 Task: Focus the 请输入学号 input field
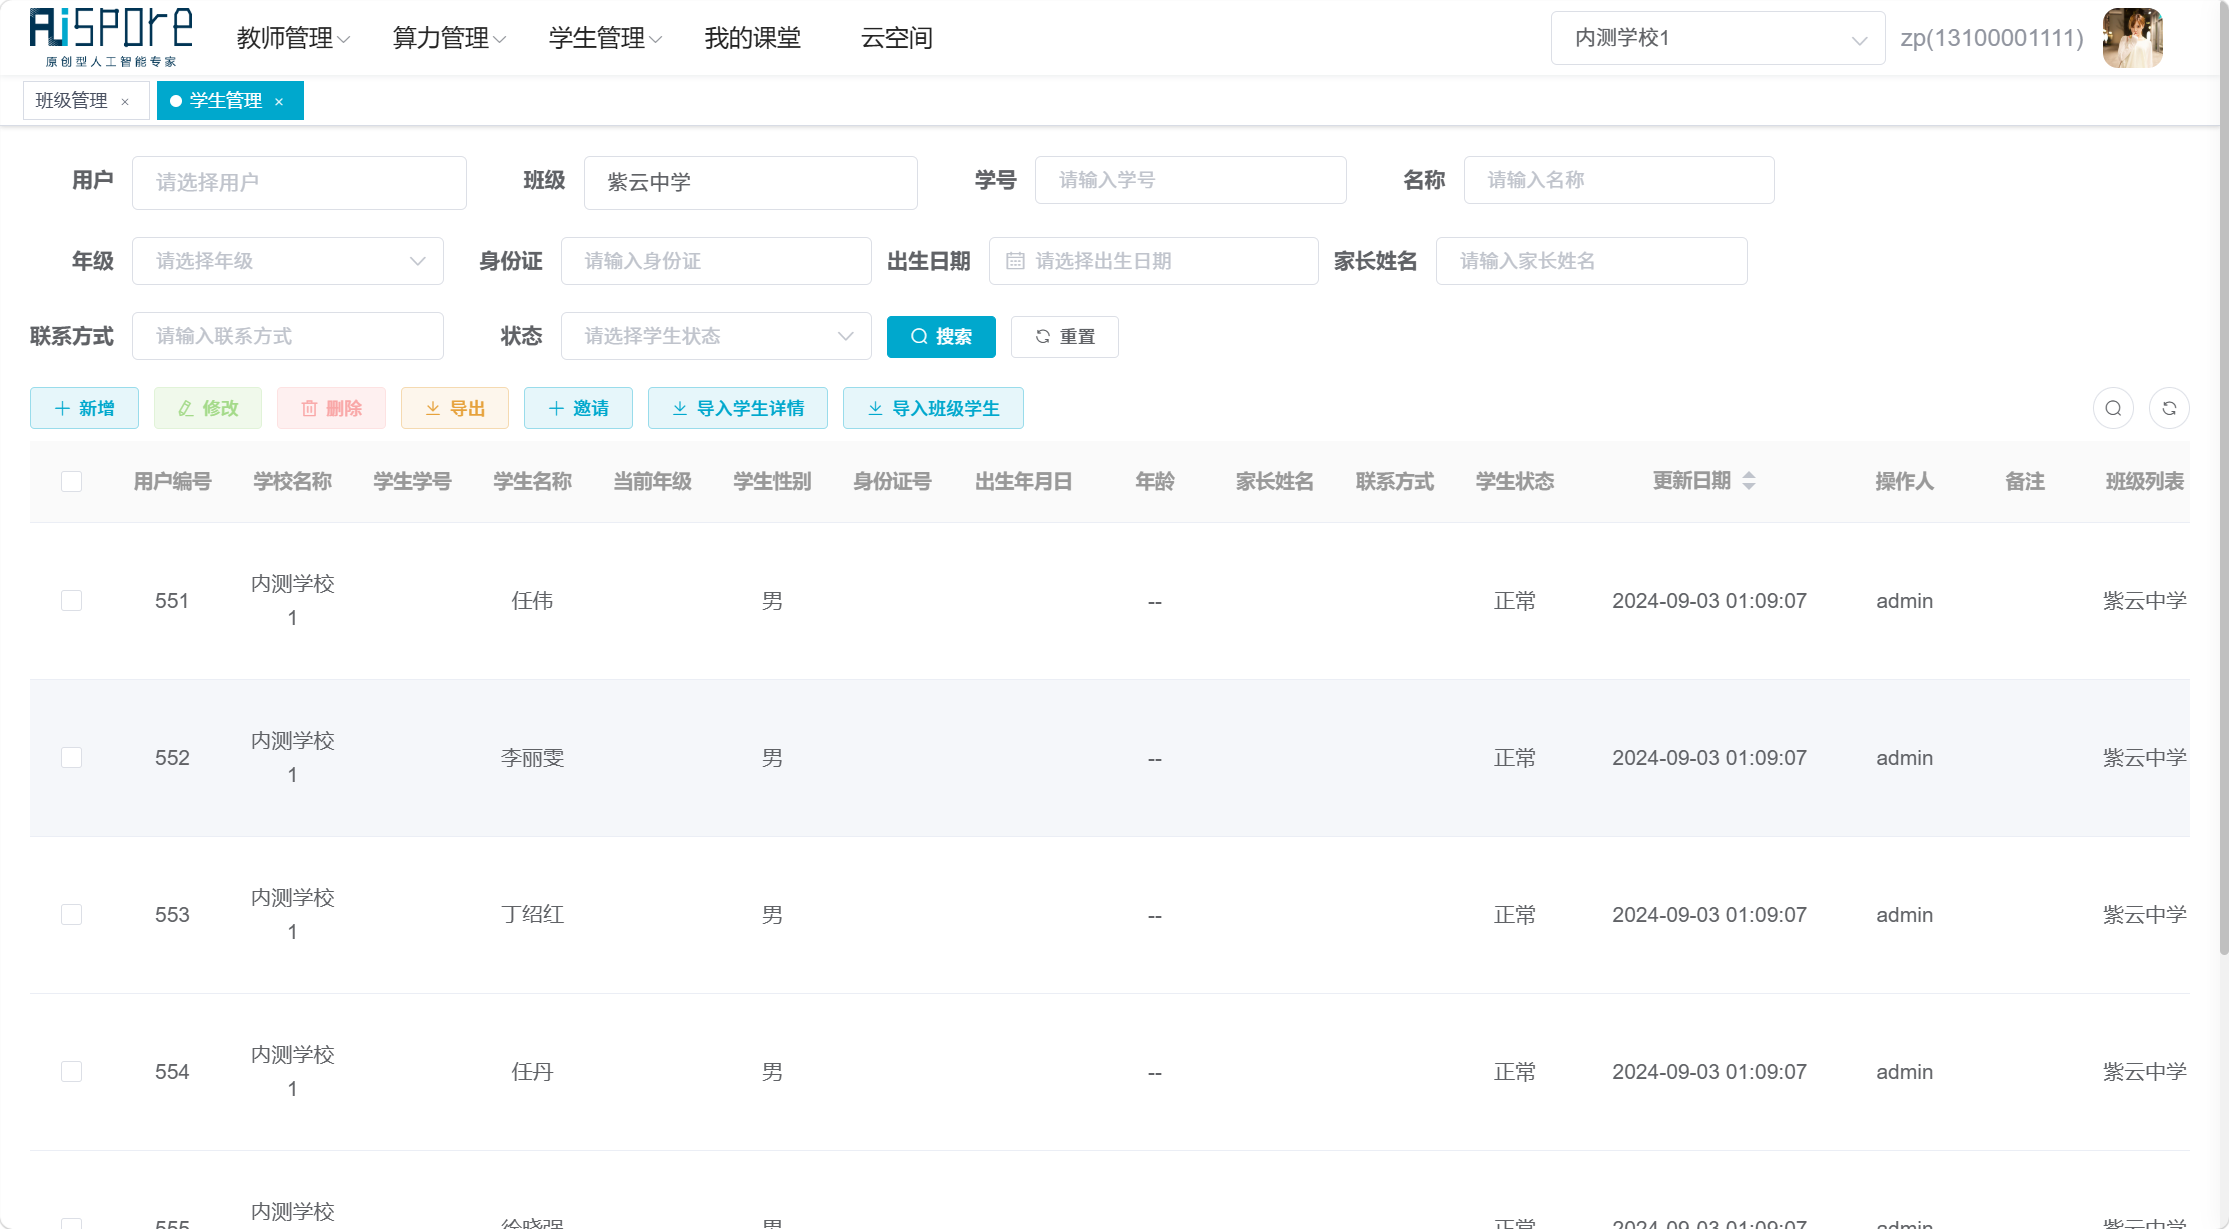pyautogui.click(x=1190, y=180)
